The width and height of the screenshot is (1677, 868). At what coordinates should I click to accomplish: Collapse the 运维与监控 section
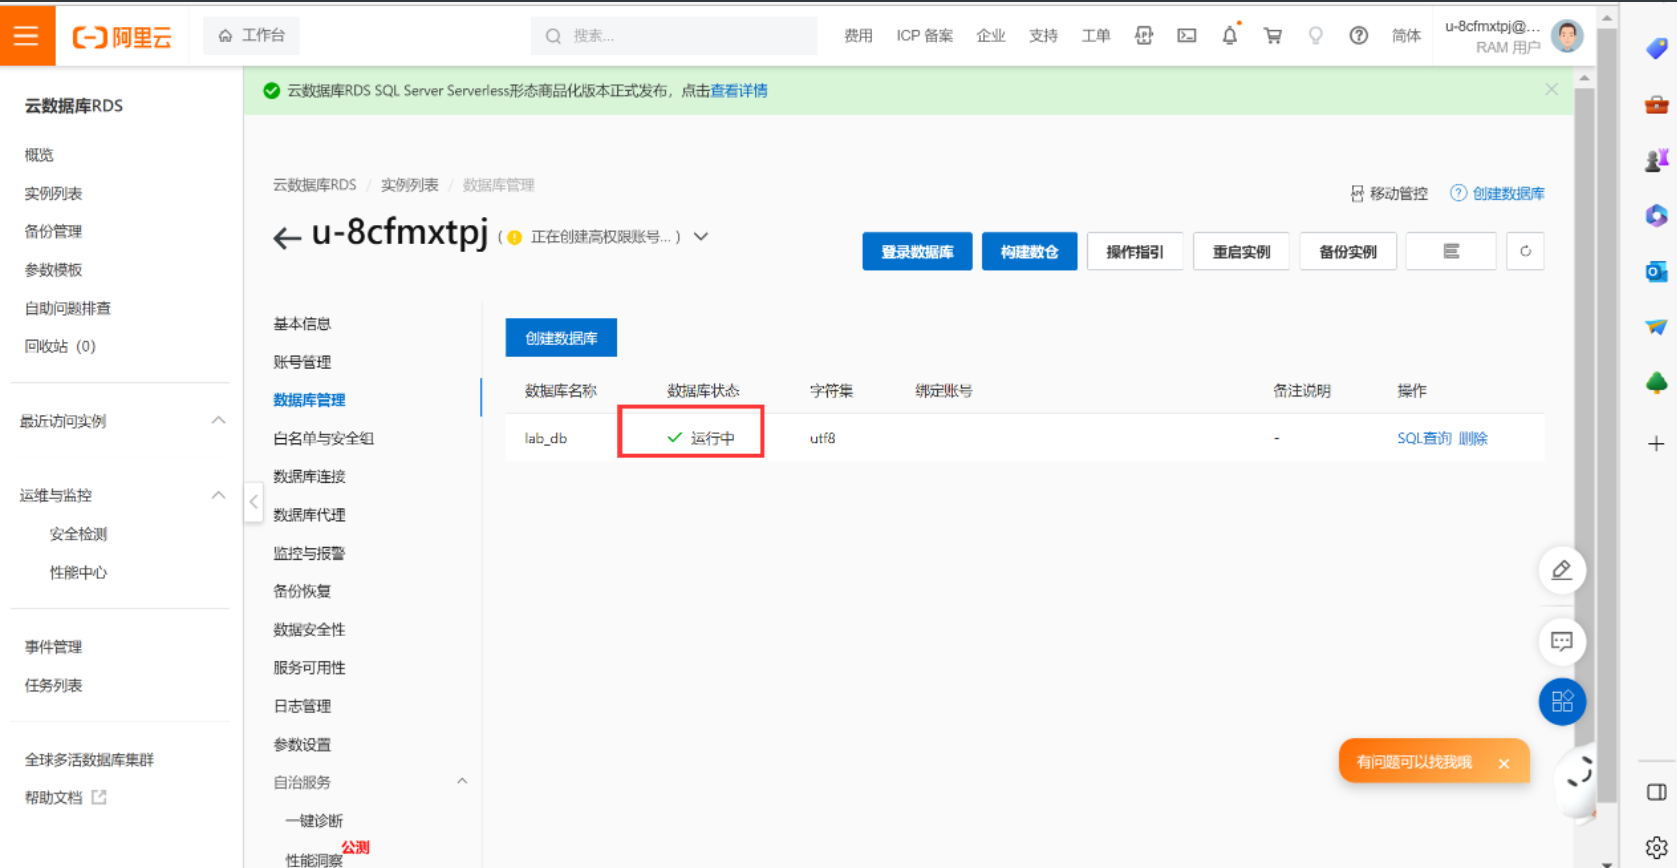[218, 495]
